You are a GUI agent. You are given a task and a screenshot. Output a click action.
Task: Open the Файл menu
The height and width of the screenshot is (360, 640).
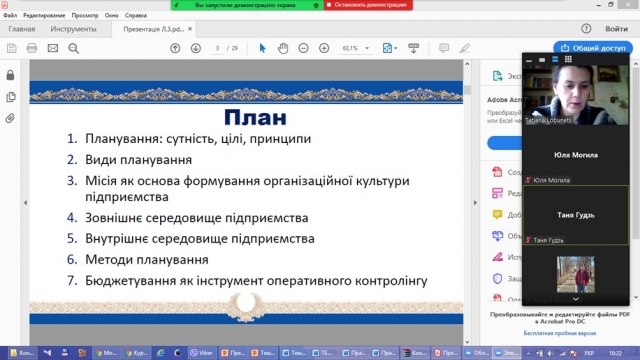pos(10,15)
